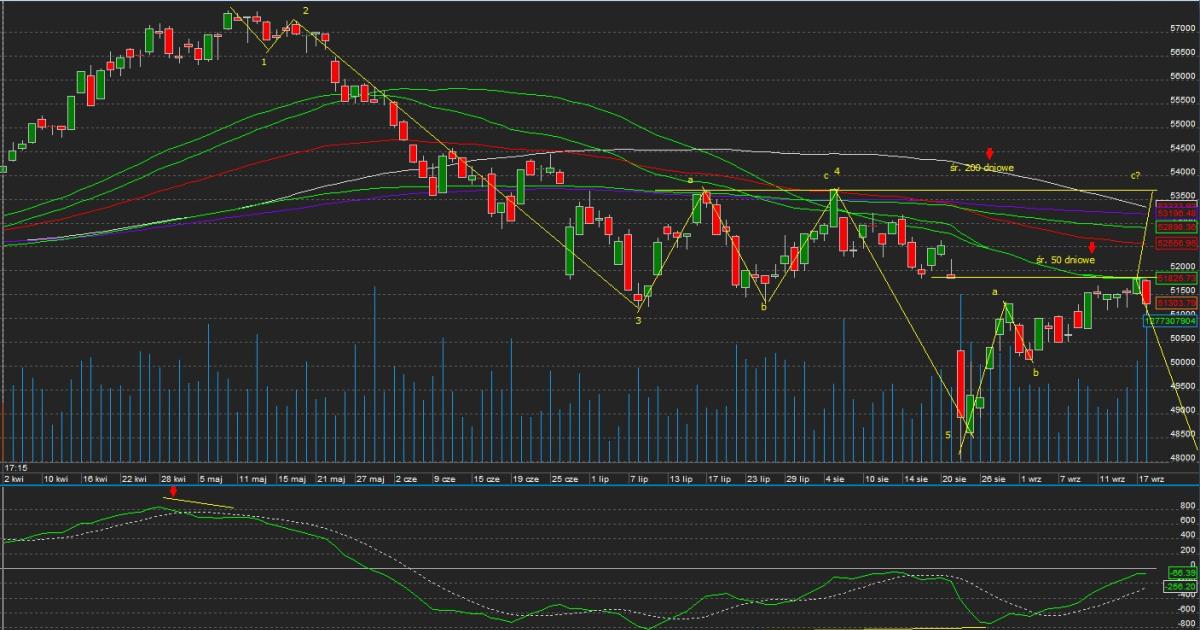Click the '17:15' time label

(x=14, y=467)
